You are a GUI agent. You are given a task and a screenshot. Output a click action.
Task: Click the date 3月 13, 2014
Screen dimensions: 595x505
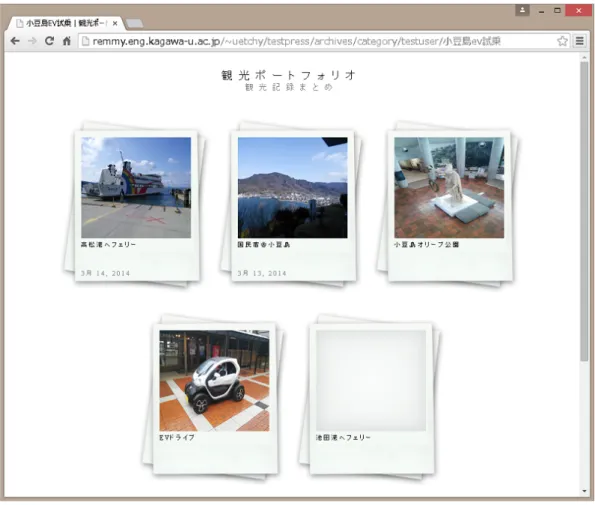point(262,273)
